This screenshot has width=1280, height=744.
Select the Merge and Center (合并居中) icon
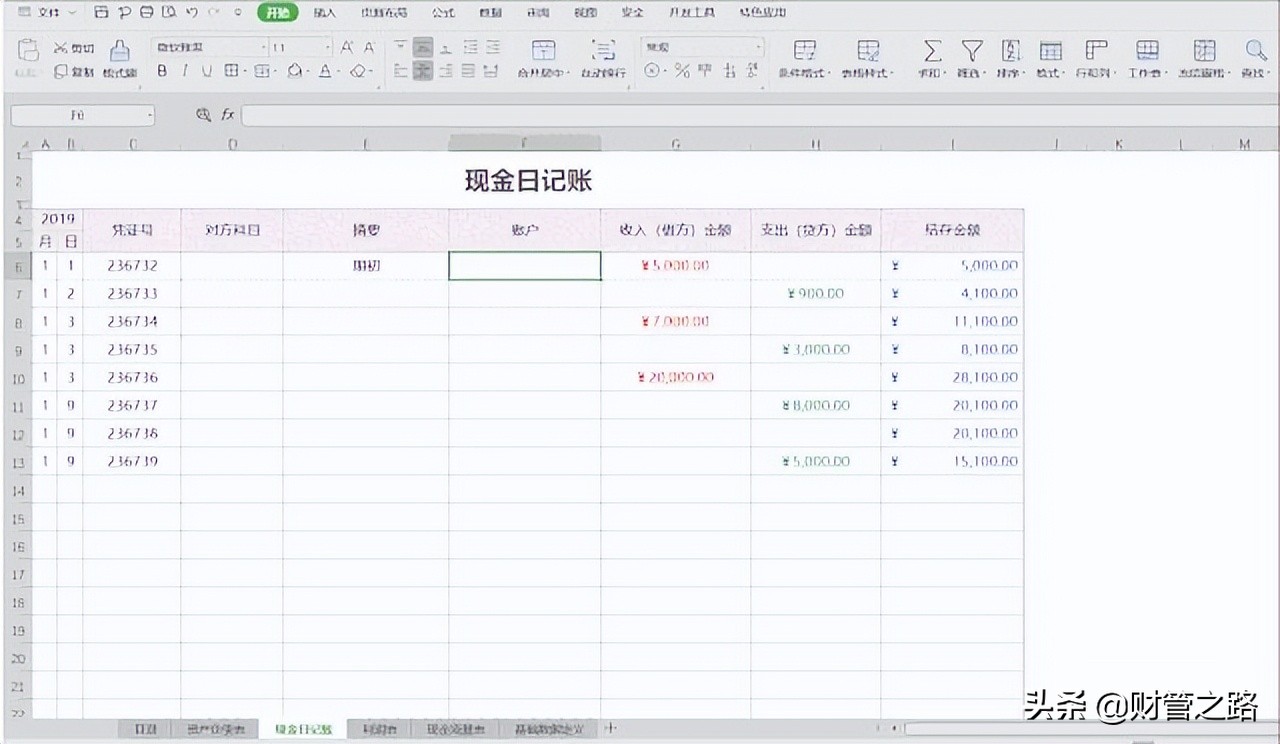[x=542, y=50]
